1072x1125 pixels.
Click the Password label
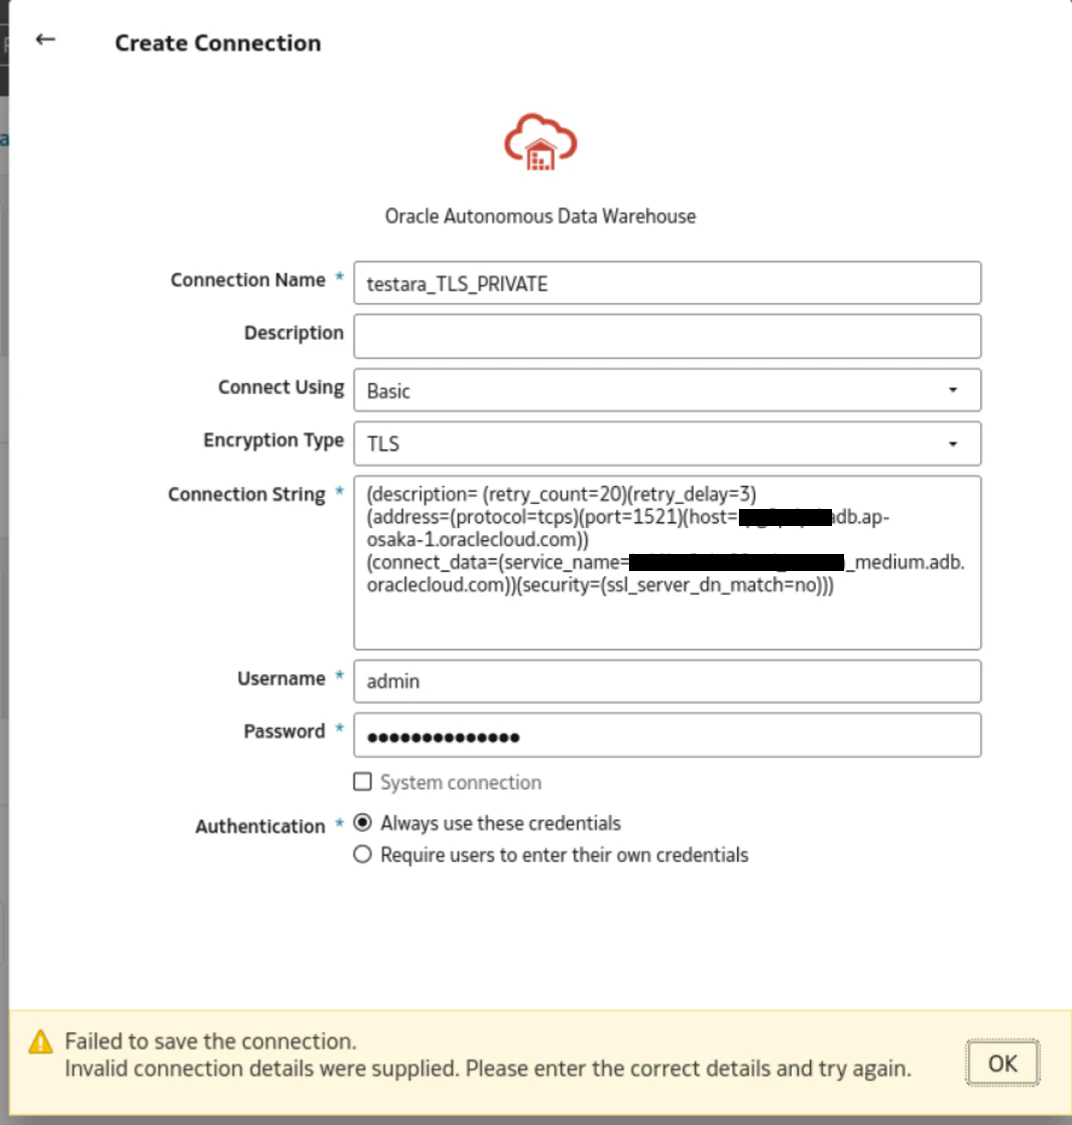284,731
